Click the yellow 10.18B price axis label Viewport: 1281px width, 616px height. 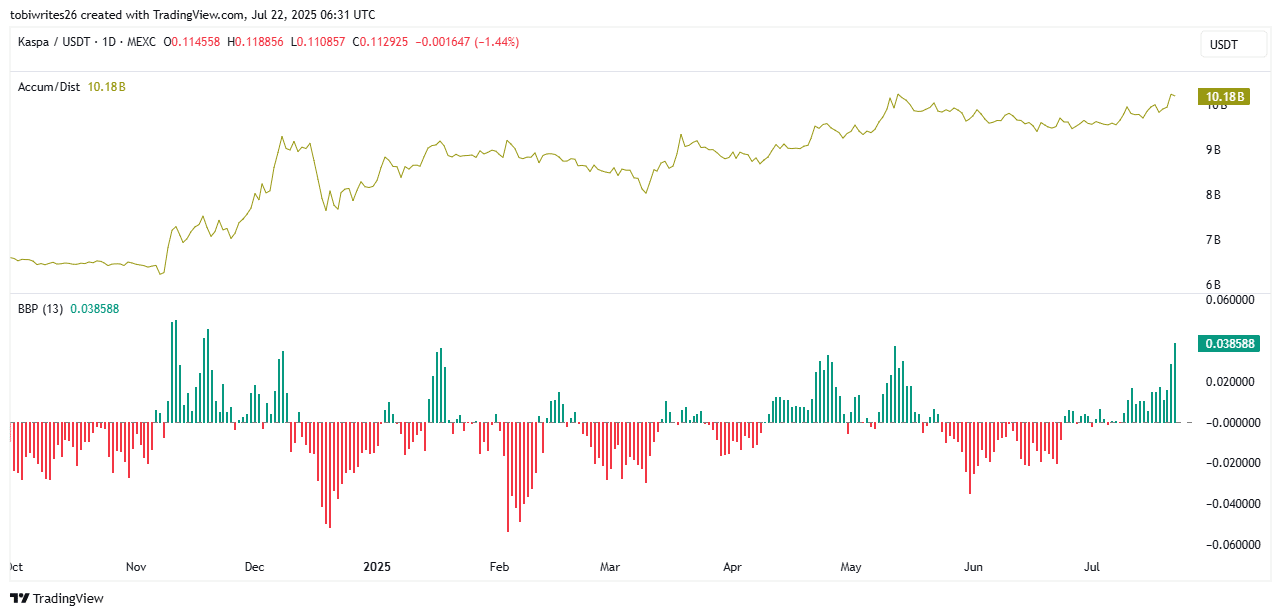coord(1225,97)
